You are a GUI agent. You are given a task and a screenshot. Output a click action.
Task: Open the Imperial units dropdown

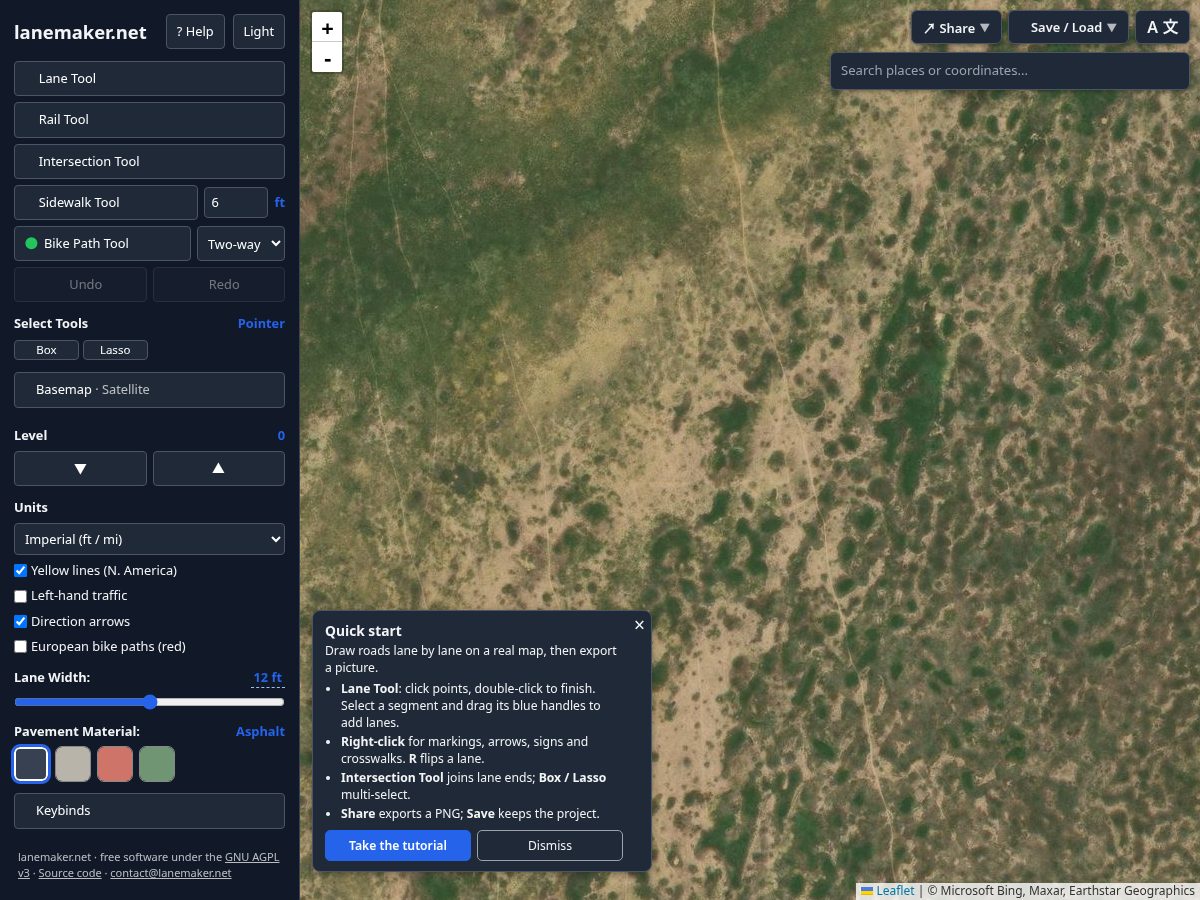(x=149, y=539)
